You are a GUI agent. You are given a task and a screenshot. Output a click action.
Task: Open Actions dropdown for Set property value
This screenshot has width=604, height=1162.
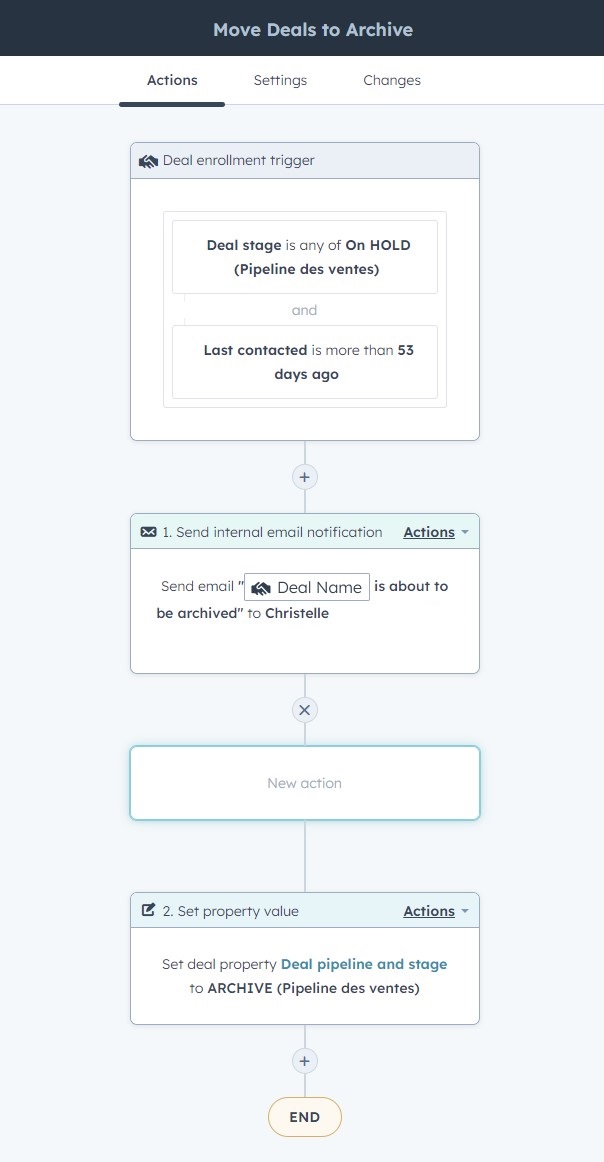pos(436,911)
